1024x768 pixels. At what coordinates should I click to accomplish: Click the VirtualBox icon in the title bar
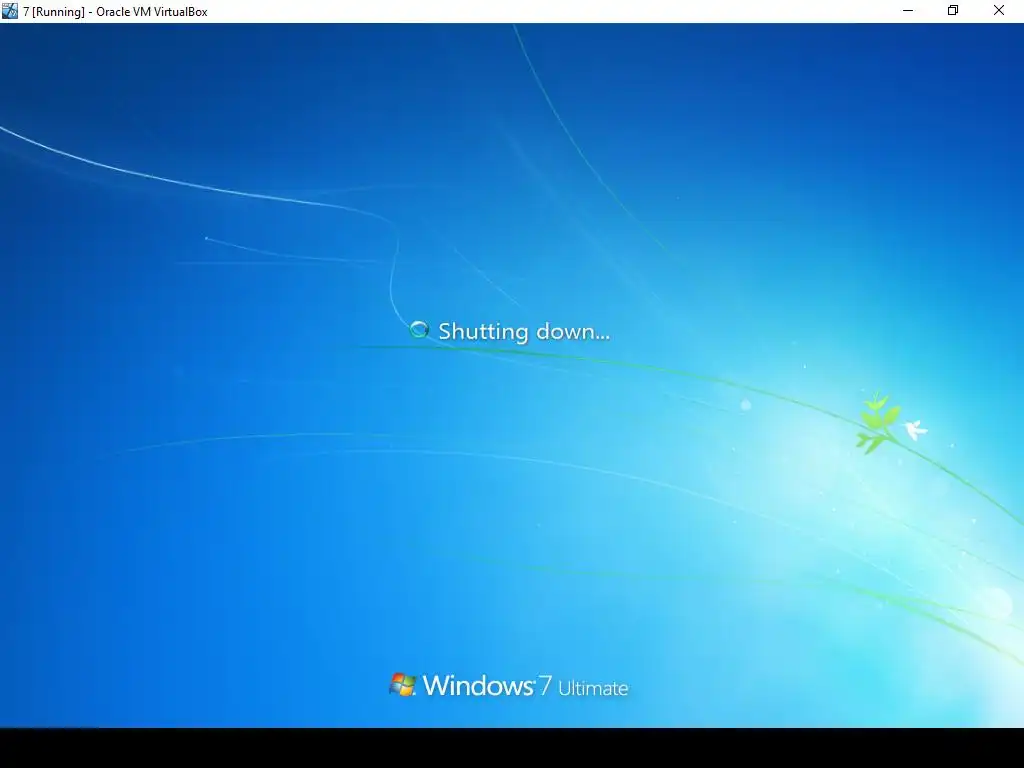10,11
